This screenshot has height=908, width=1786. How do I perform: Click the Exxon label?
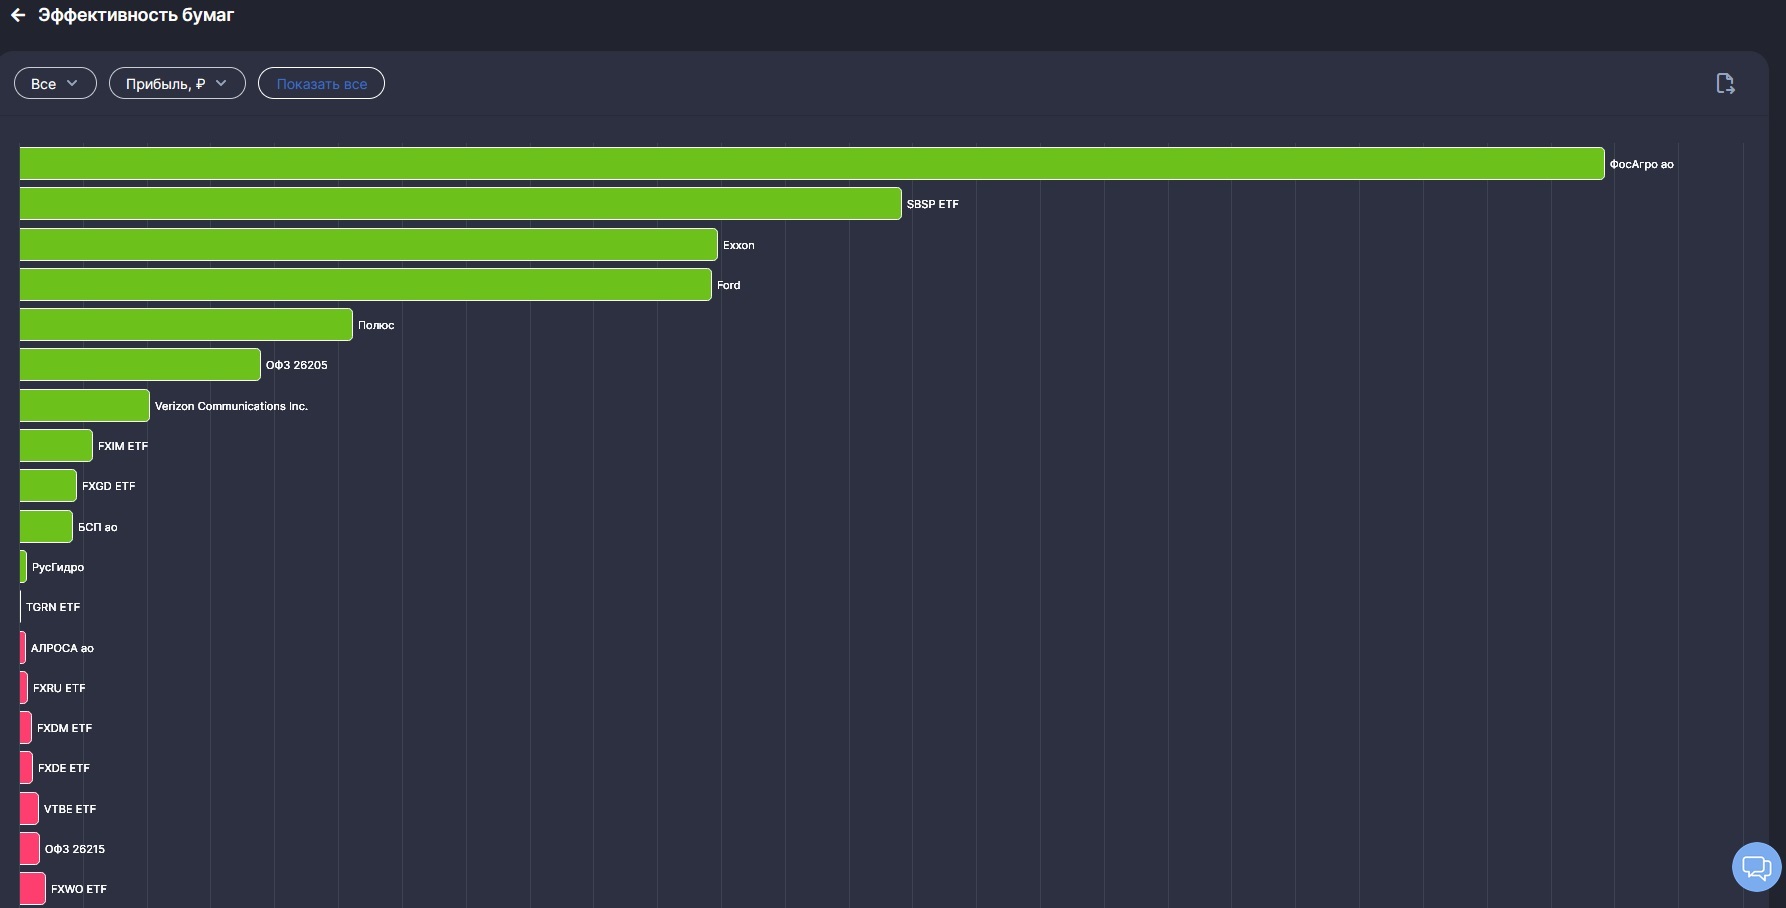click(x=739, y=245)
